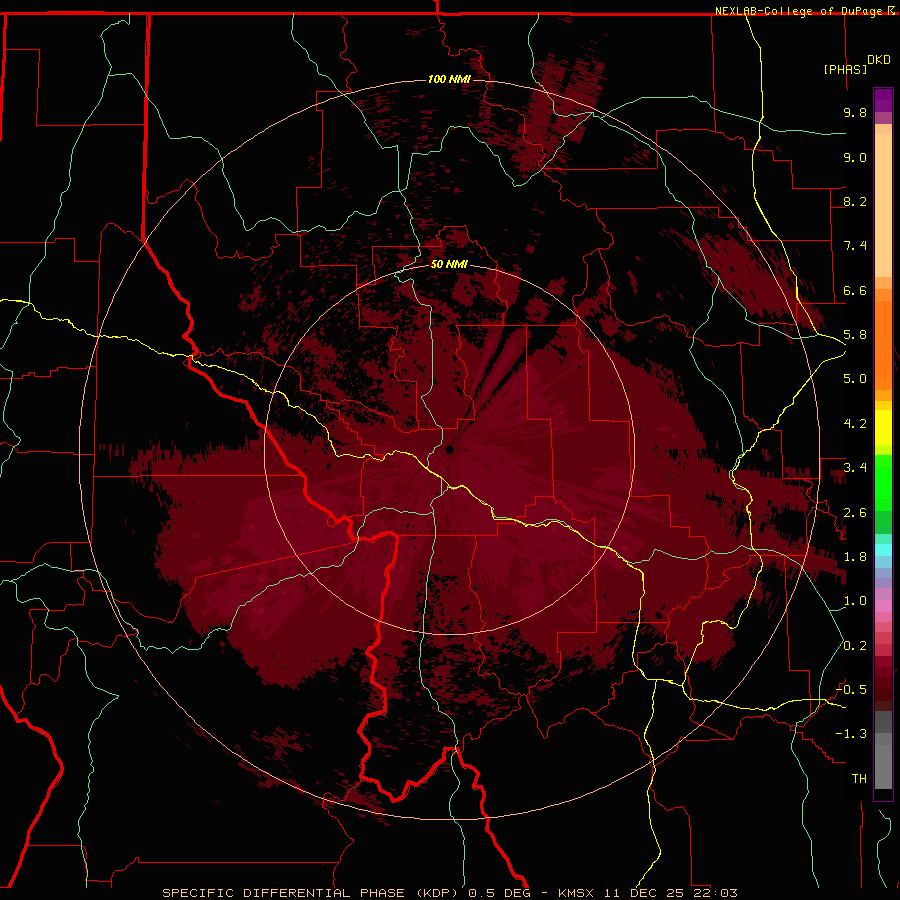The width and height of the screenshot is (900, 900).
Task: Click the yellow segment of the color bar
Action: (883, 428)
